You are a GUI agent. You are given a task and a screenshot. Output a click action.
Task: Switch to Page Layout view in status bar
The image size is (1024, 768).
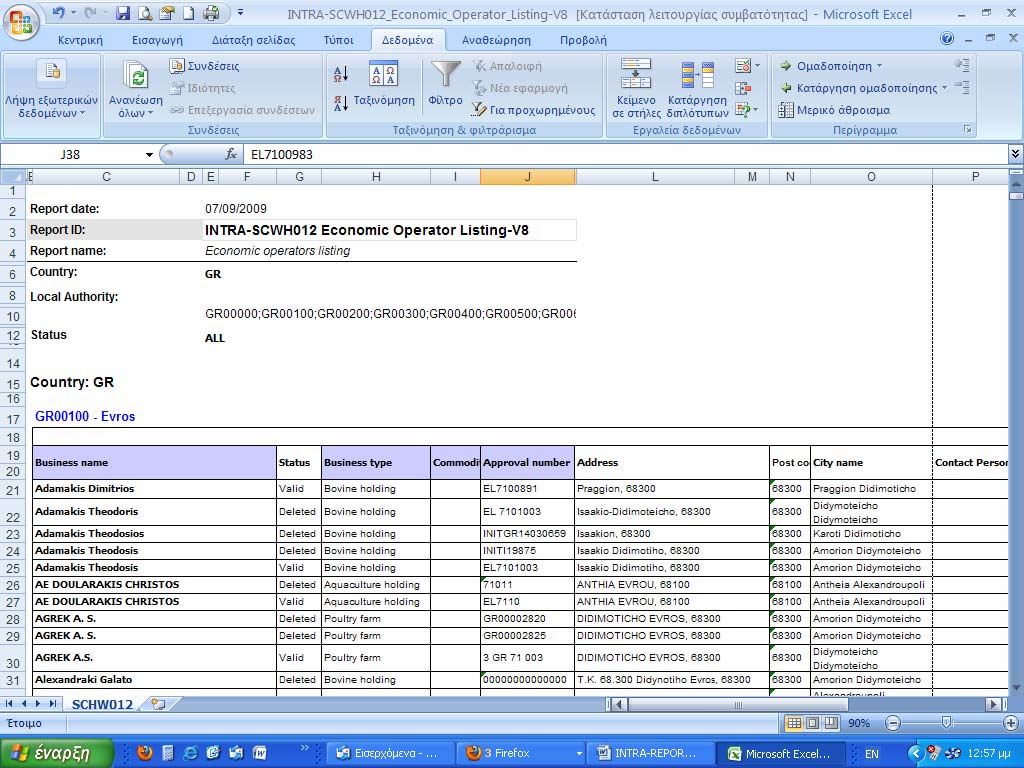(812, 723)
